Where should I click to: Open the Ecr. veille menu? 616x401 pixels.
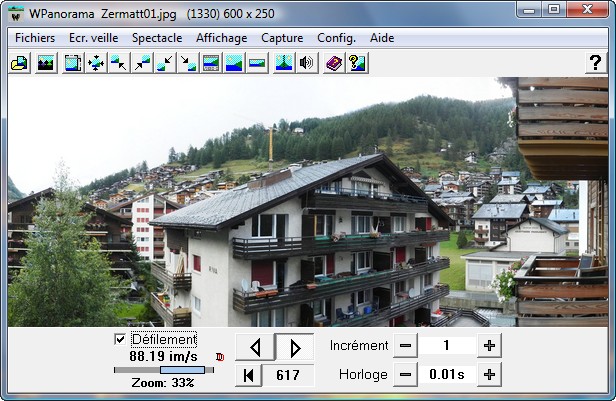click(x=94, y=38)
